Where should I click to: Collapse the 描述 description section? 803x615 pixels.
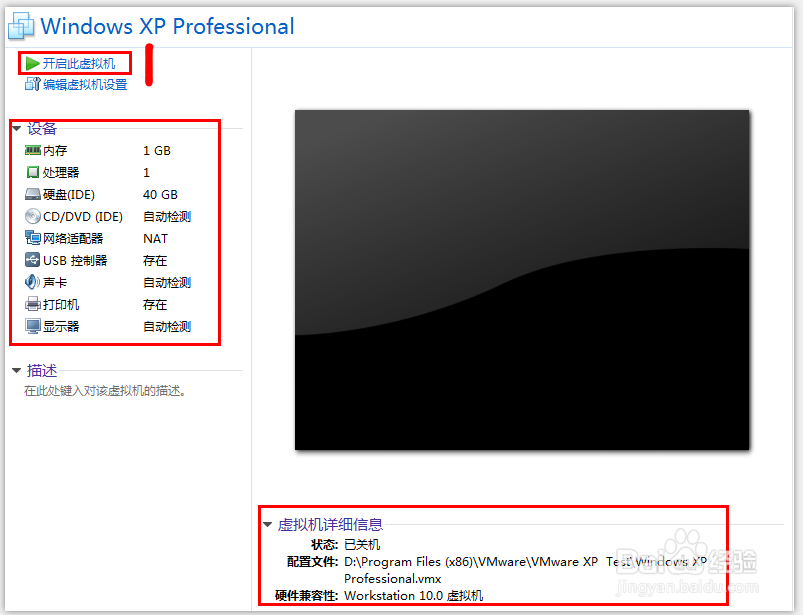(16, 370)
